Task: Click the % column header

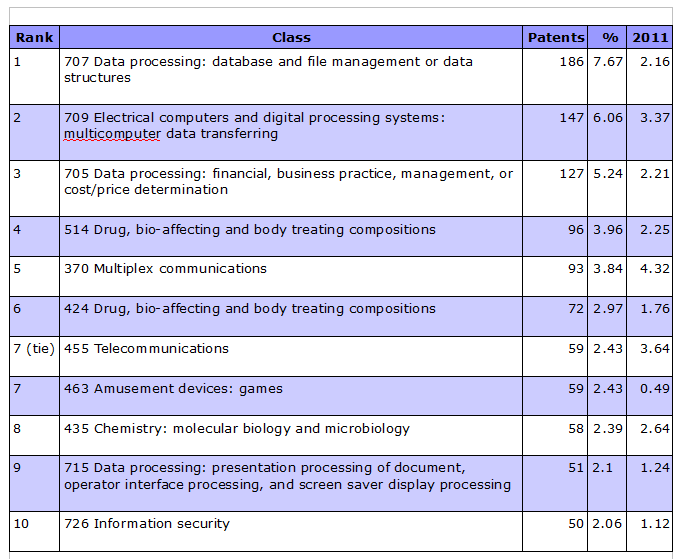Action: point(609,37)
